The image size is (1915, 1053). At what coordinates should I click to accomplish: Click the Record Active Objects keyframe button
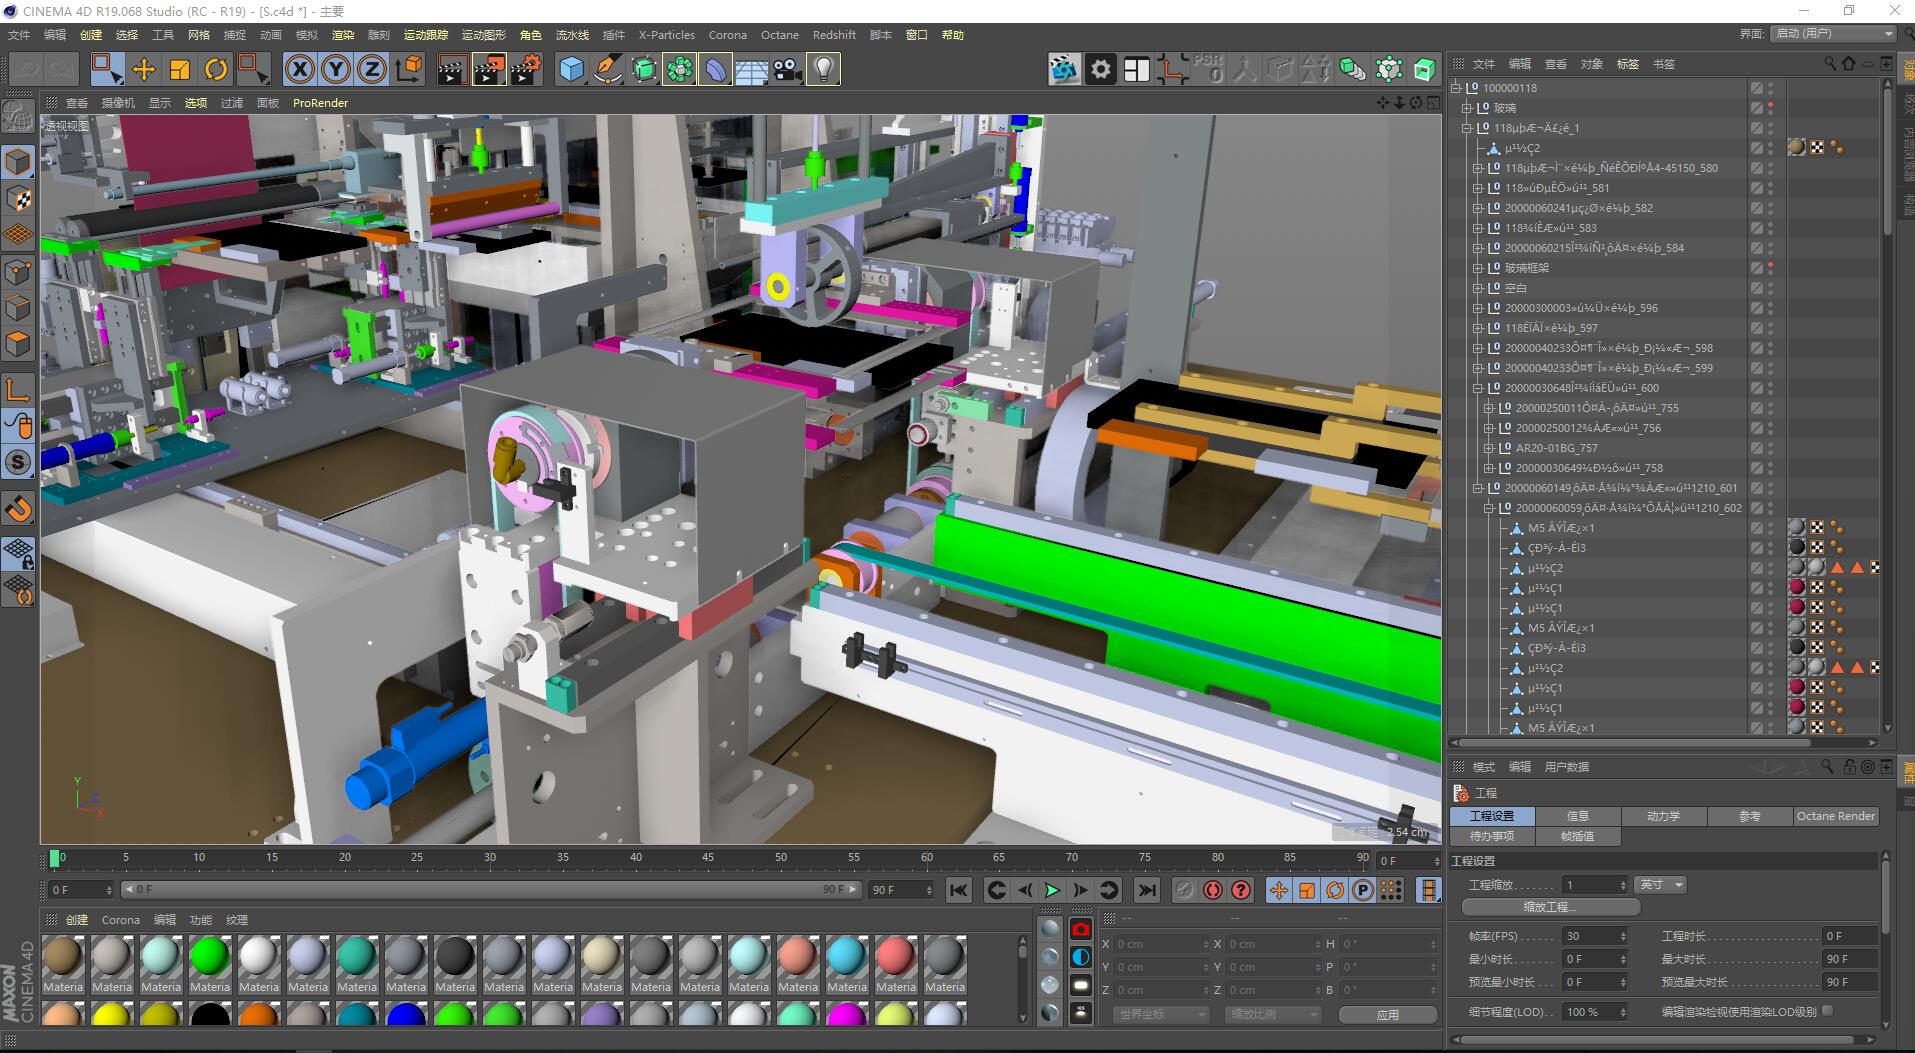(x=1184, y=890)
